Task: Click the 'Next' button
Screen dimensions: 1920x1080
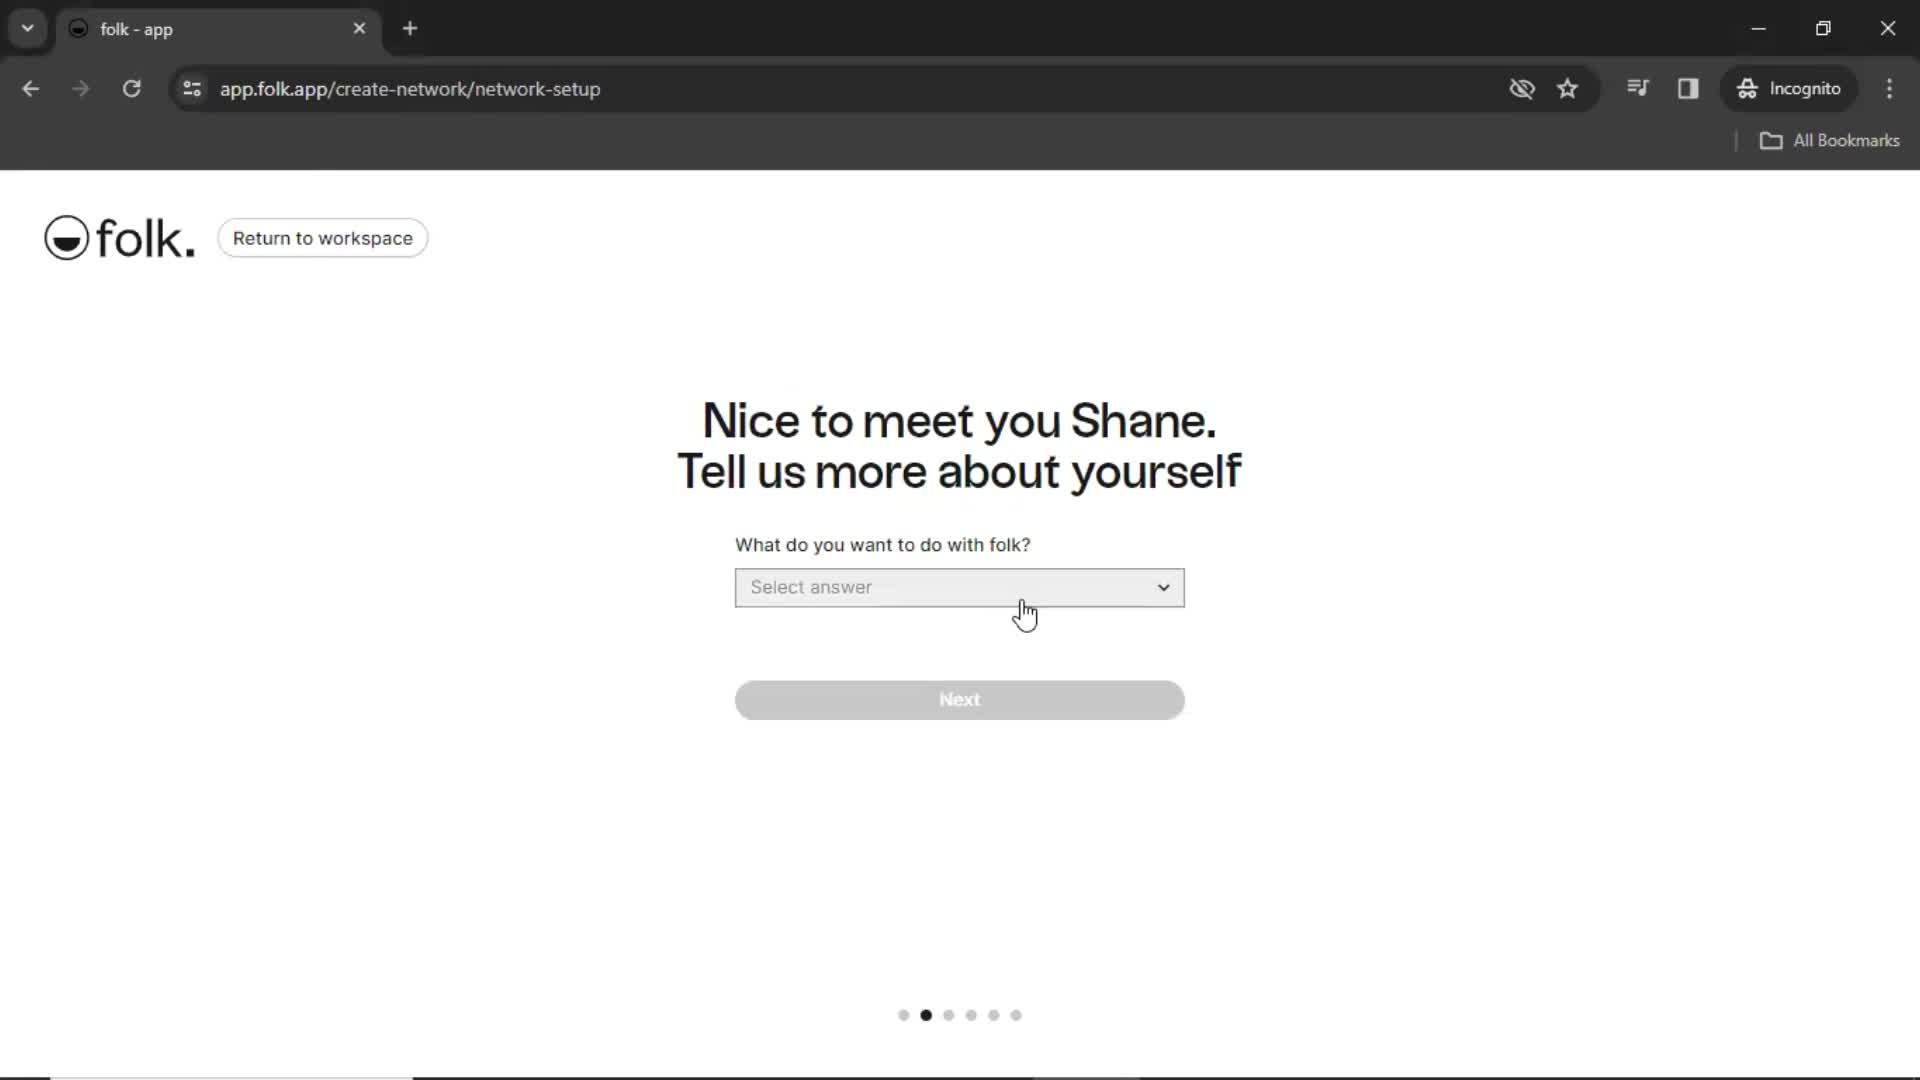Action: point(959,699)
